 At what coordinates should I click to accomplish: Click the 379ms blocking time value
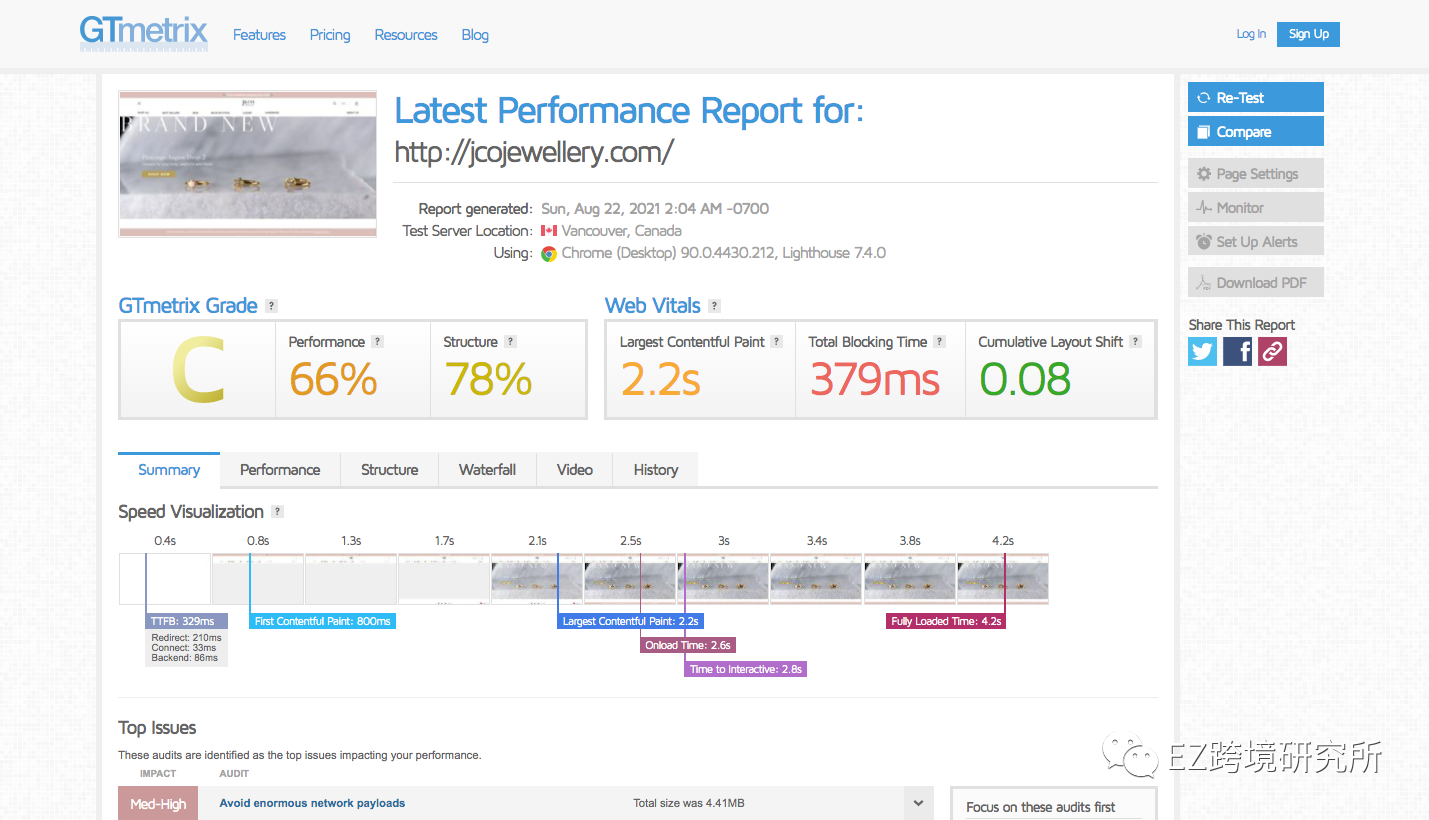pos(875,380)
